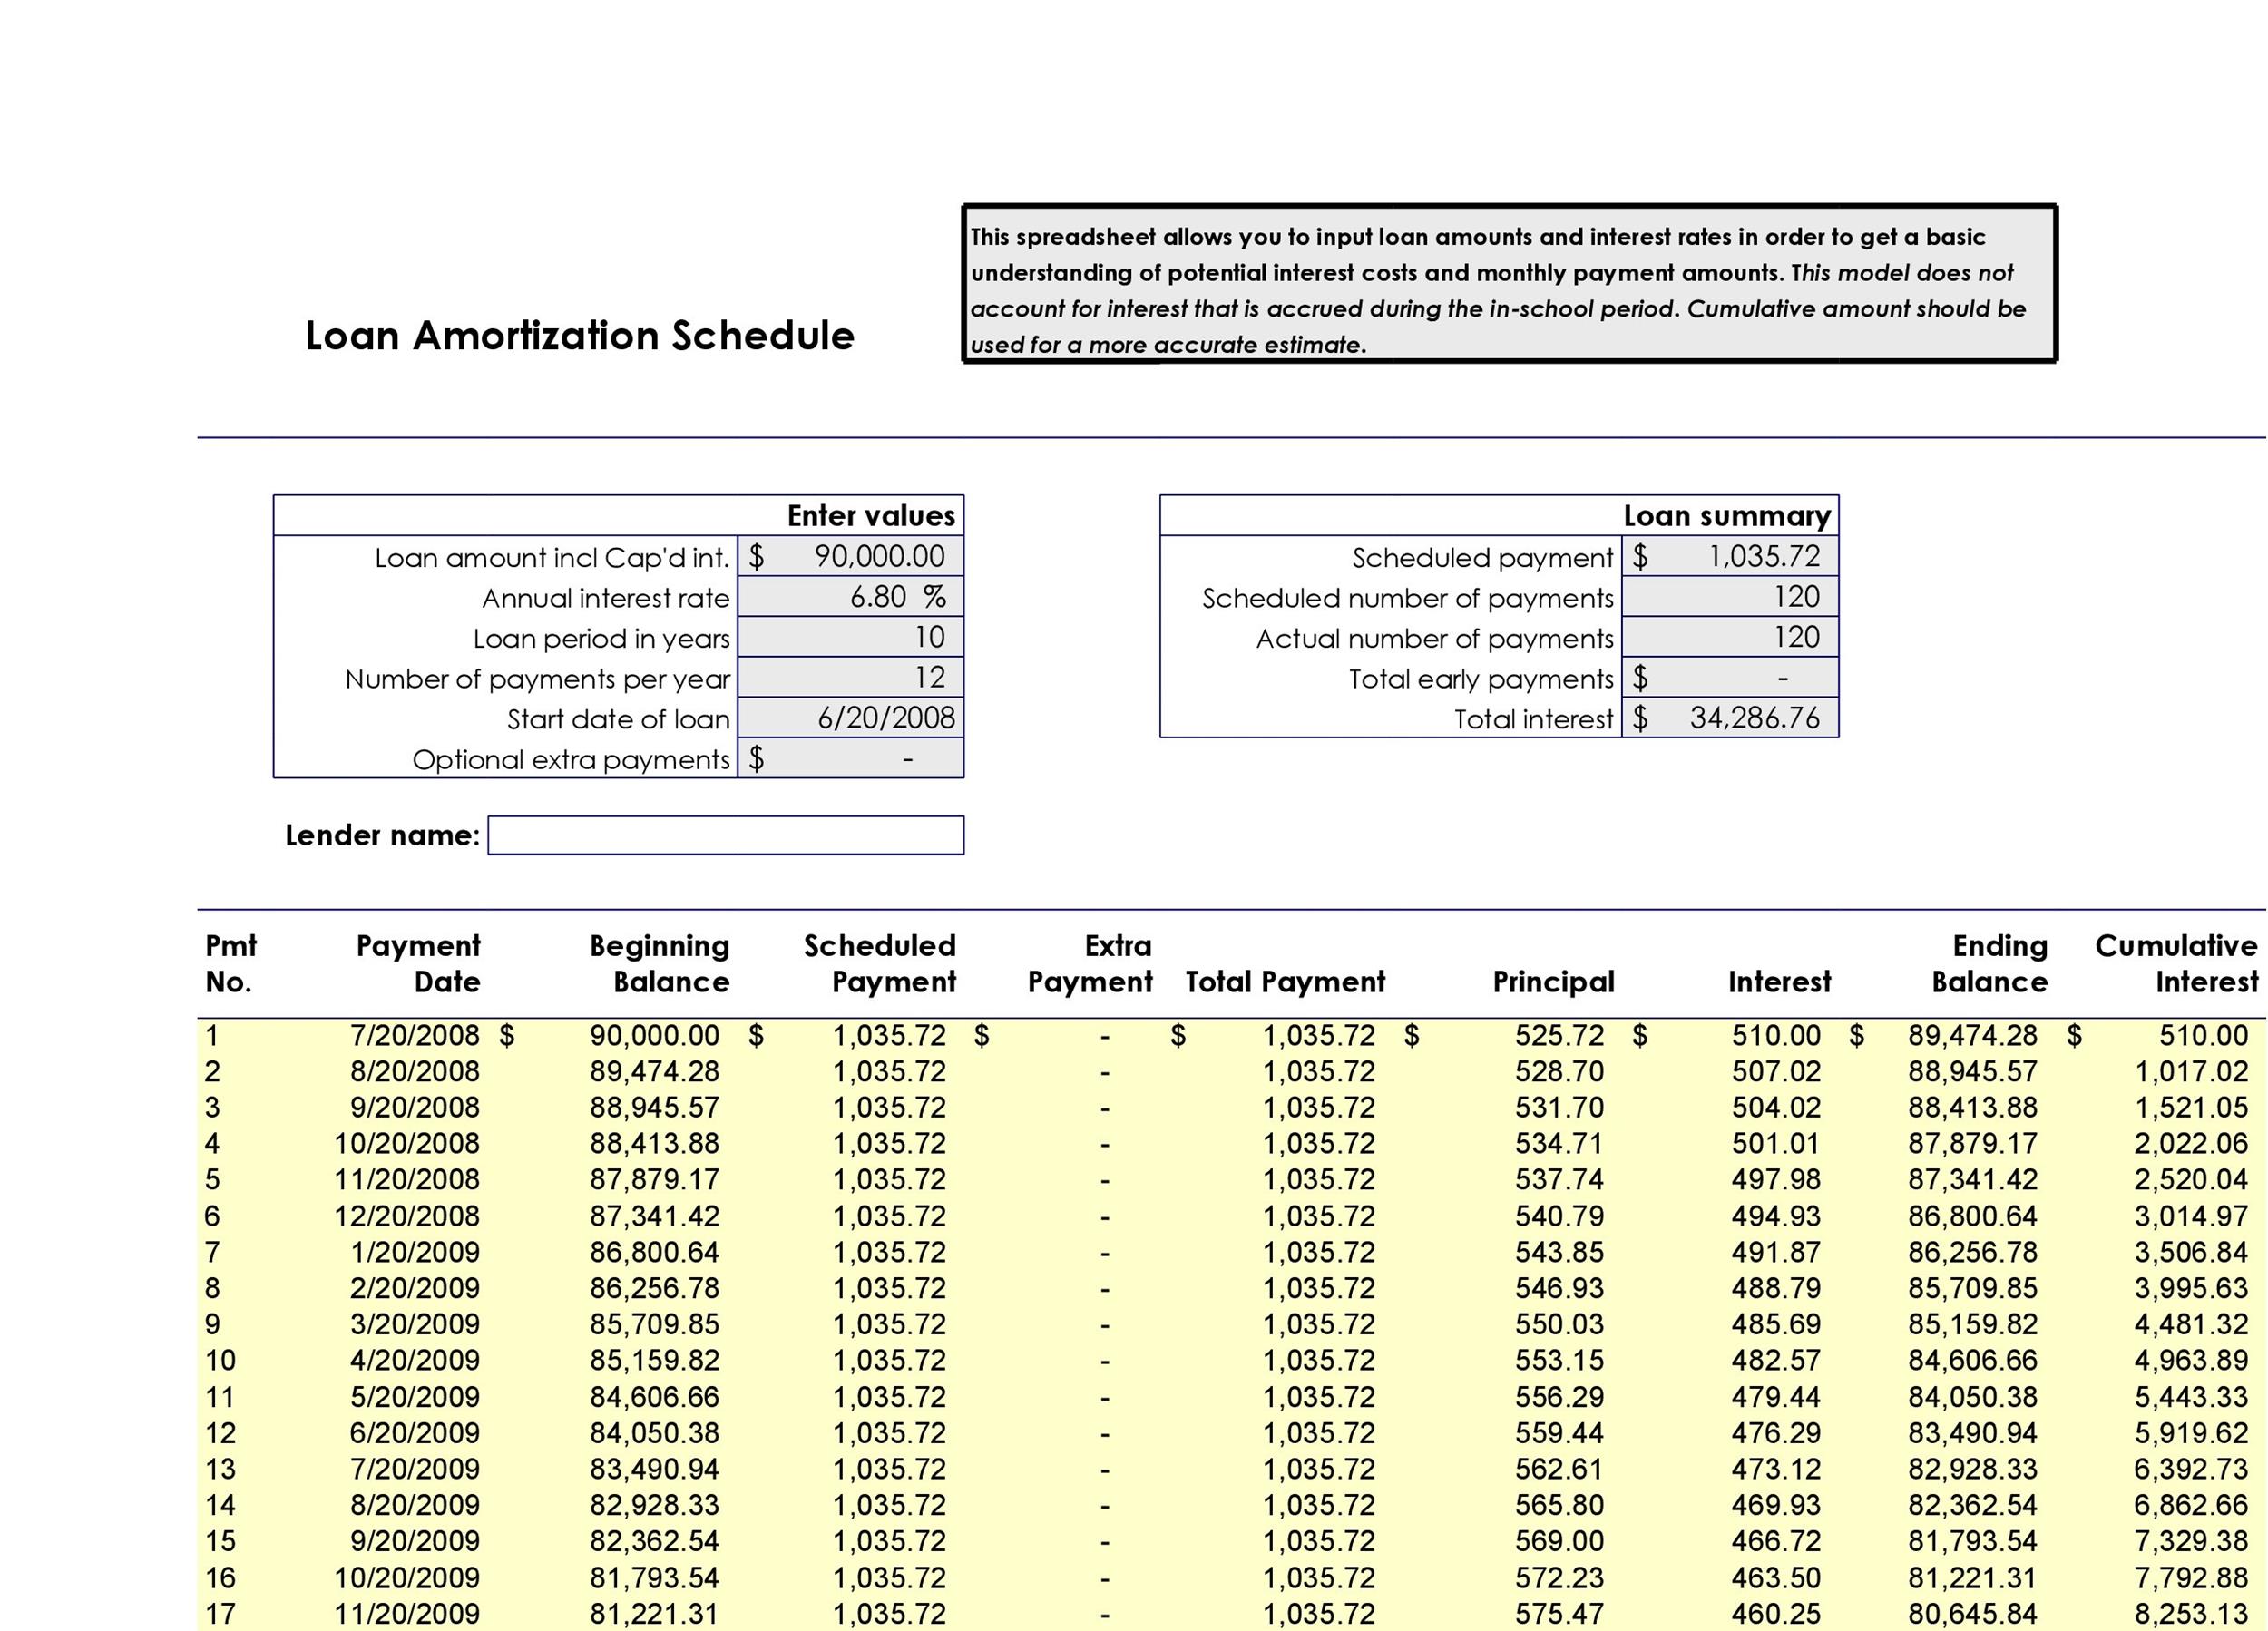Click the total interest 34,286.76 cell
The image size is (2268, 1631).
[1730, 718]
